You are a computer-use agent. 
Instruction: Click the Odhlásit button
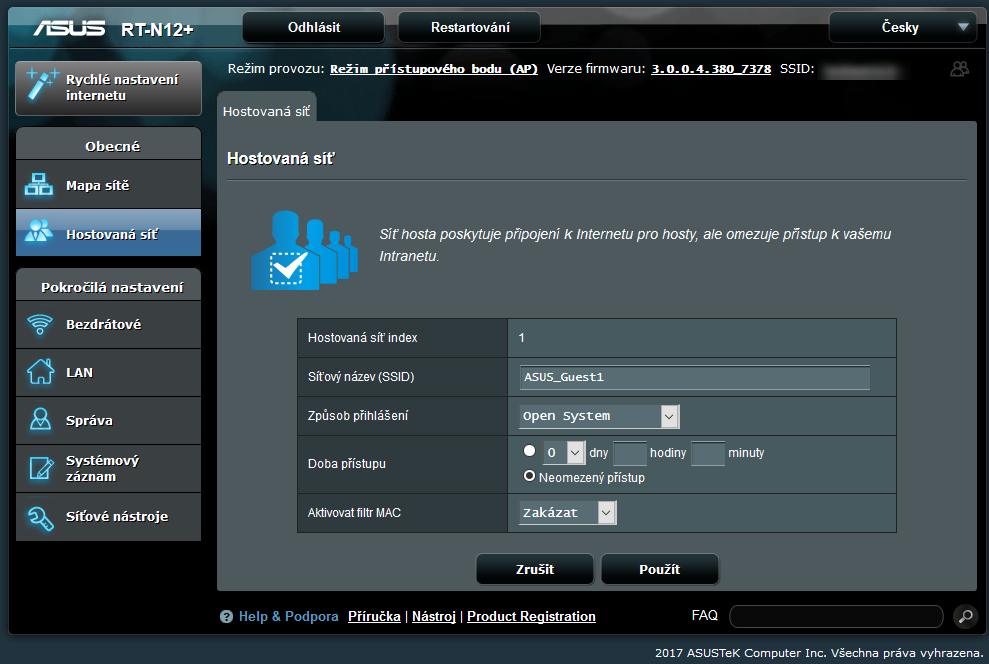[313, 27]
